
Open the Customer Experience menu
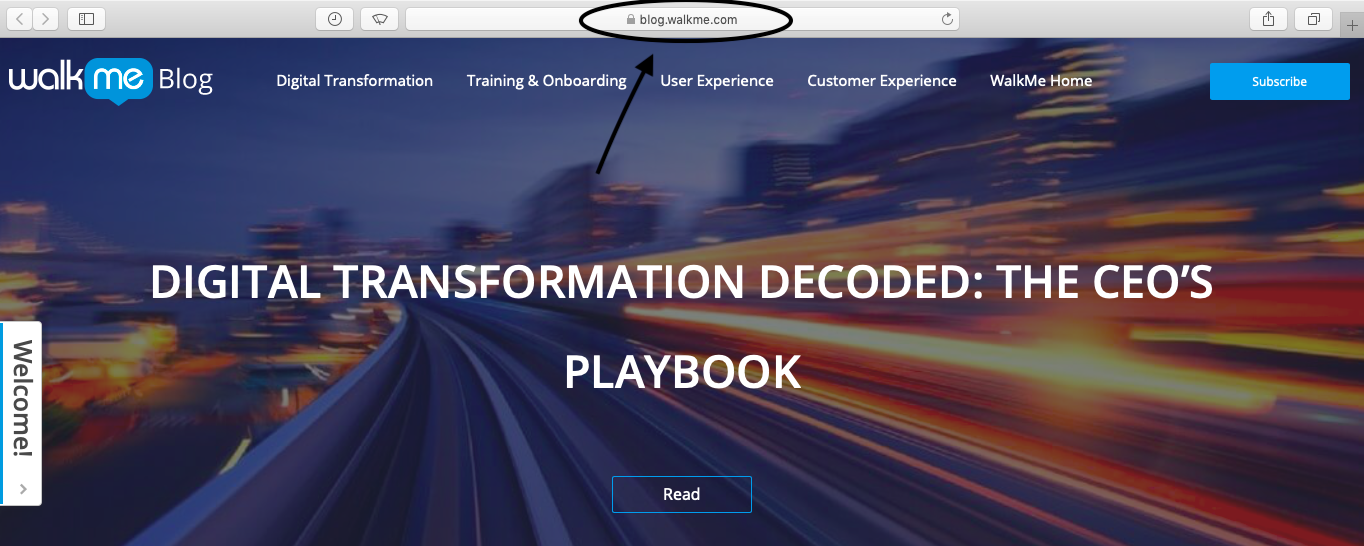click(882, 81)
